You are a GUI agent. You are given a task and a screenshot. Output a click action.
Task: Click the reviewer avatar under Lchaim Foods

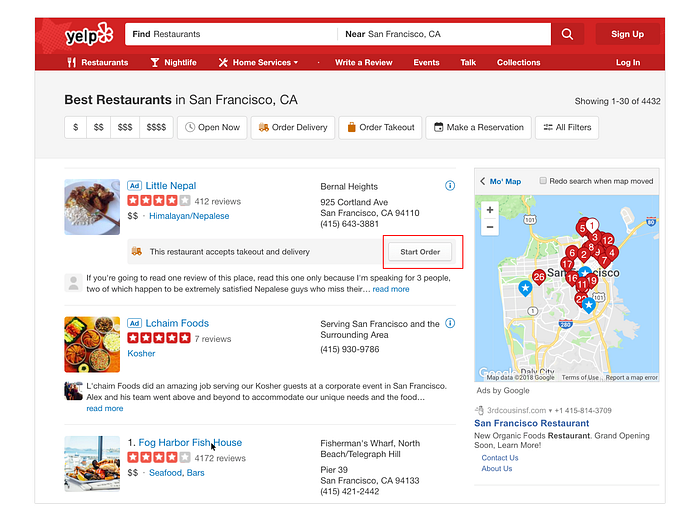pyautogui.click(x=73, y=391)
